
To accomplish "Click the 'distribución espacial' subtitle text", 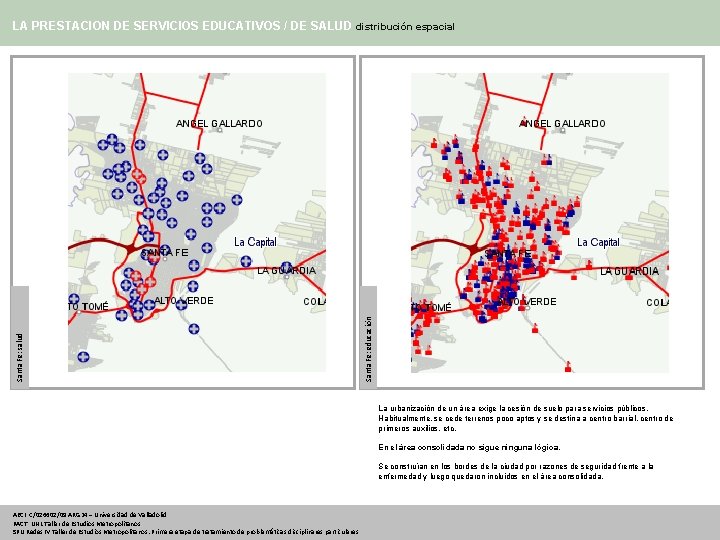I will tap(405, 27).
